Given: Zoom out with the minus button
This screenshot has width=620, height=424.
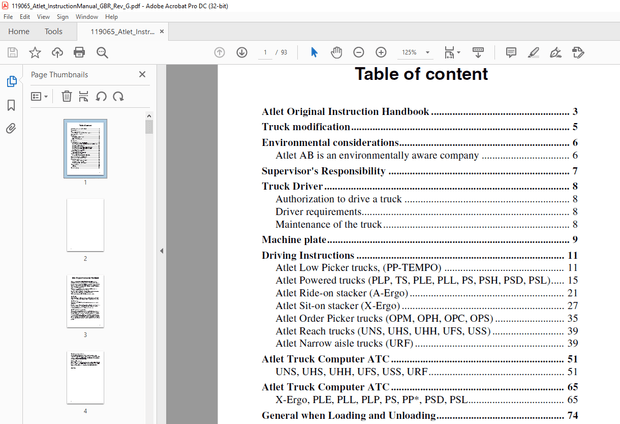Looking at the screenshot, I should point(359,52).
